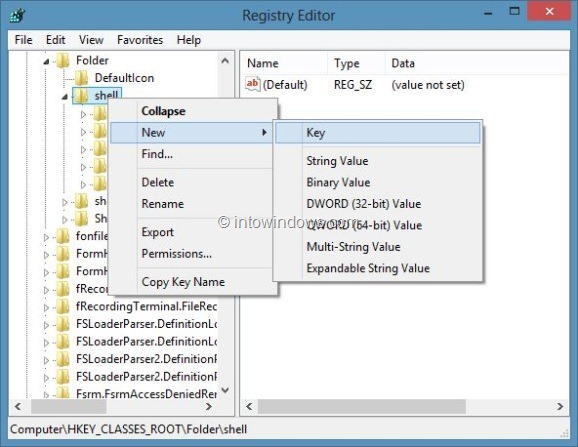Expand the Fsrm.FsrmAccessDeniedRe key
Screen dimensions: 578x447
tap(46, 395)
